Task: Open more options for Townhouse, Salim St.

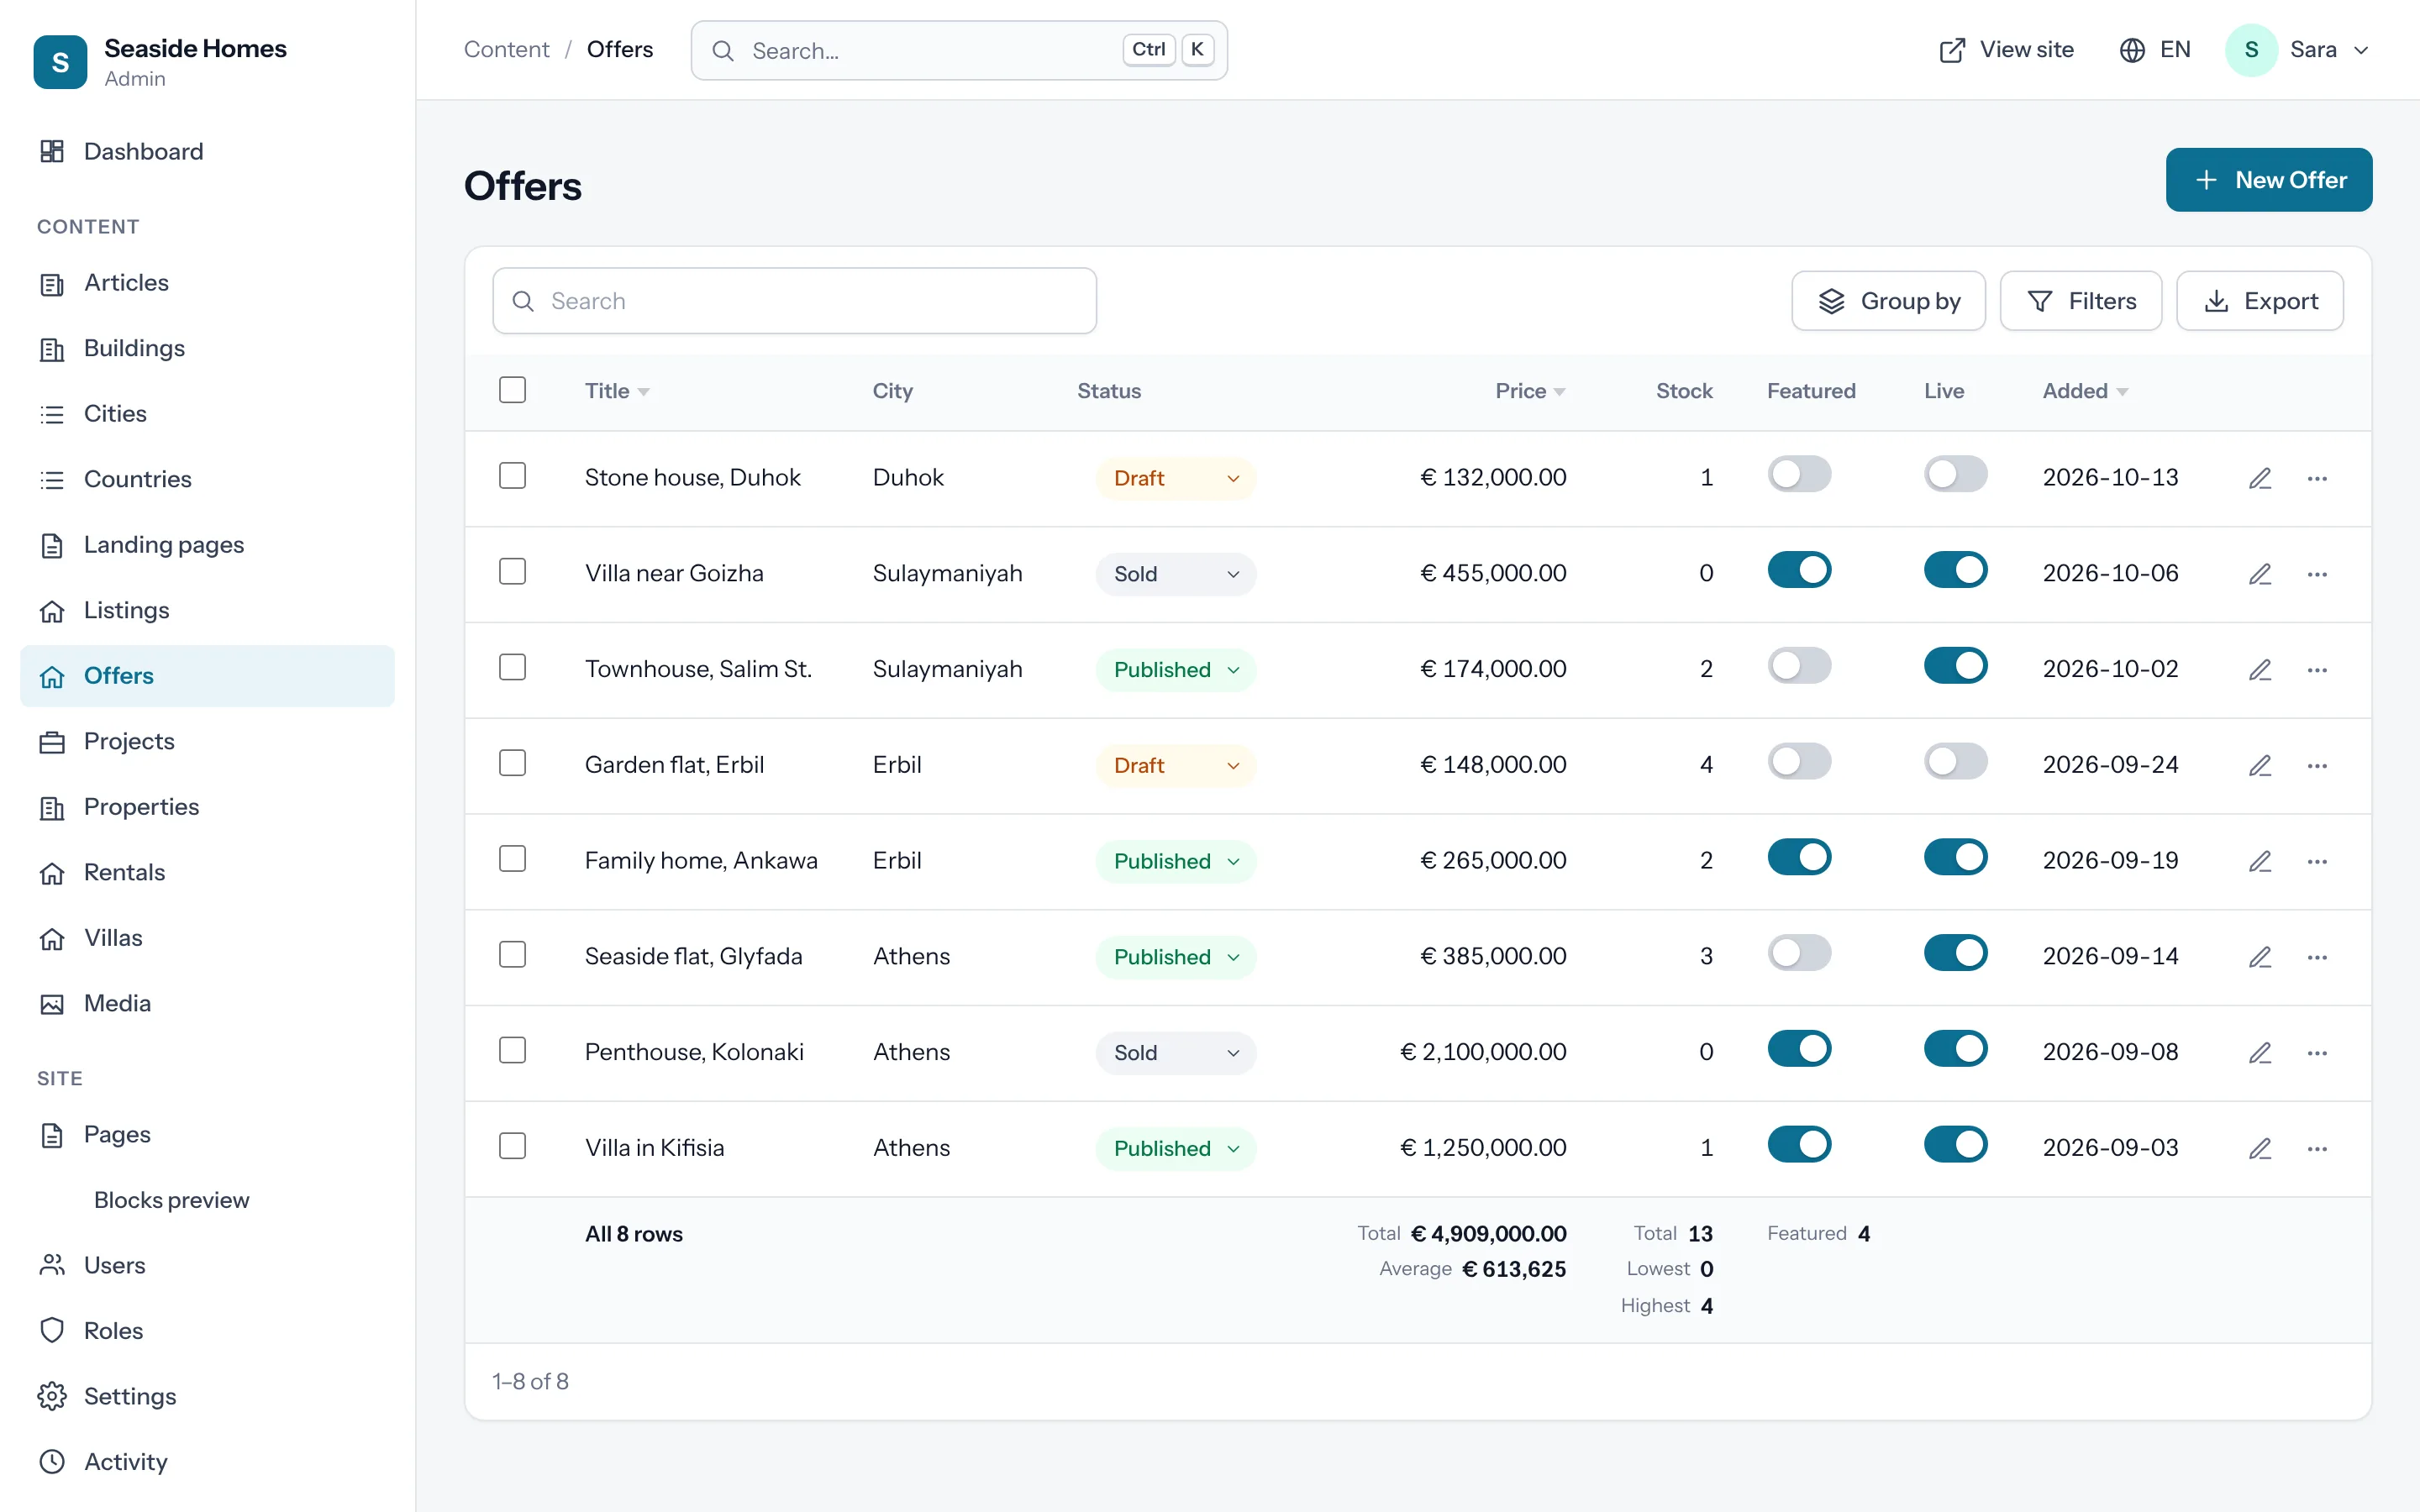Action: click(x=2317, y=670)
